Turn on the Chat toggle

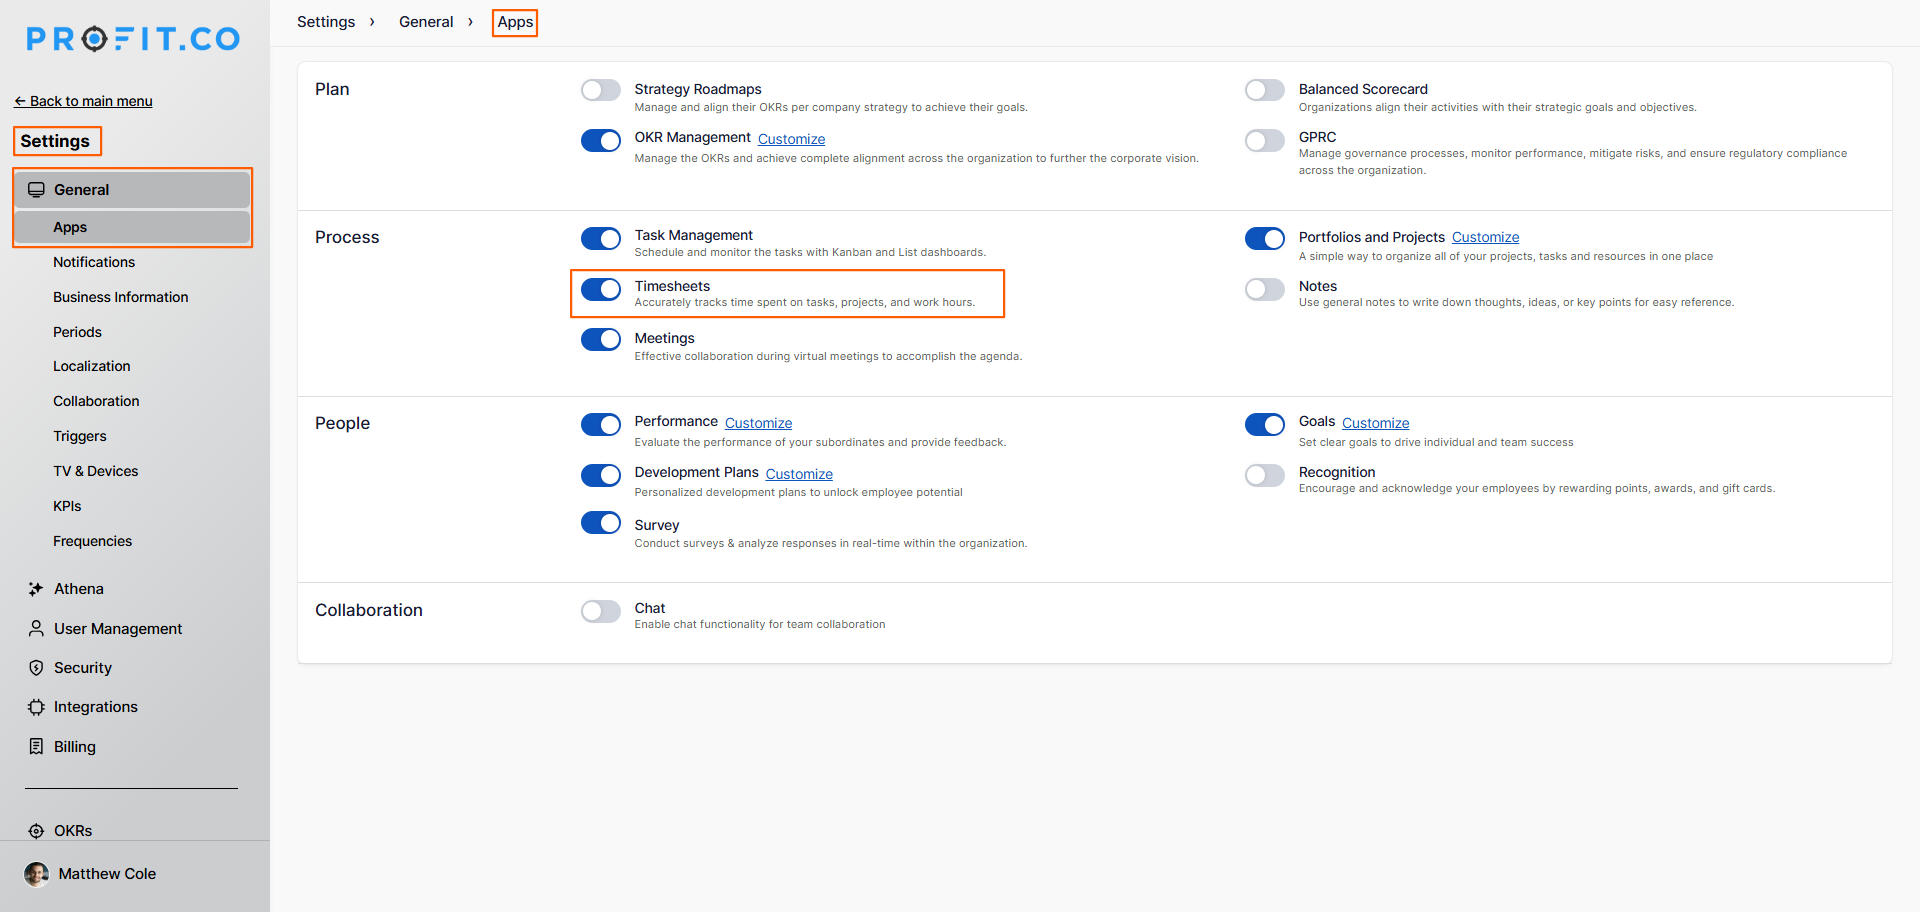[600, 611]
